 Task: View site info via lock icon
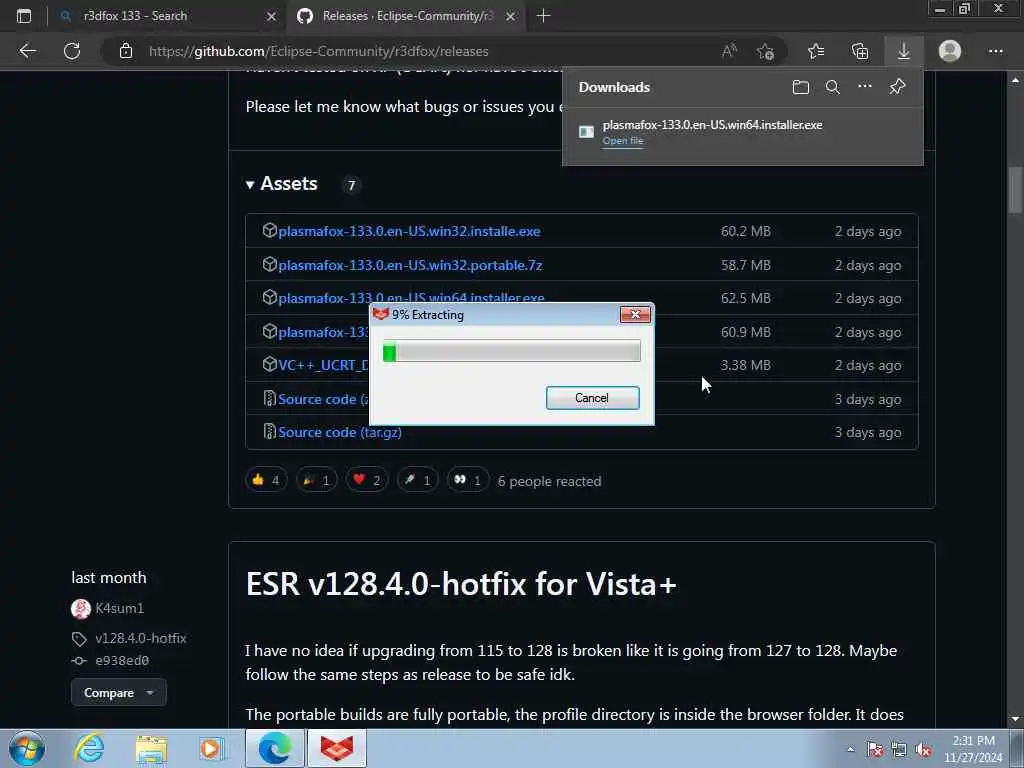pos(126,51)
